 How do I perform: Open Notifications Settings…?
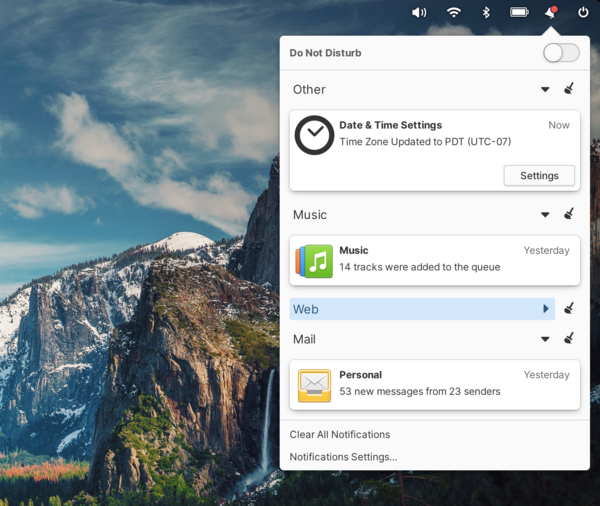343,457
